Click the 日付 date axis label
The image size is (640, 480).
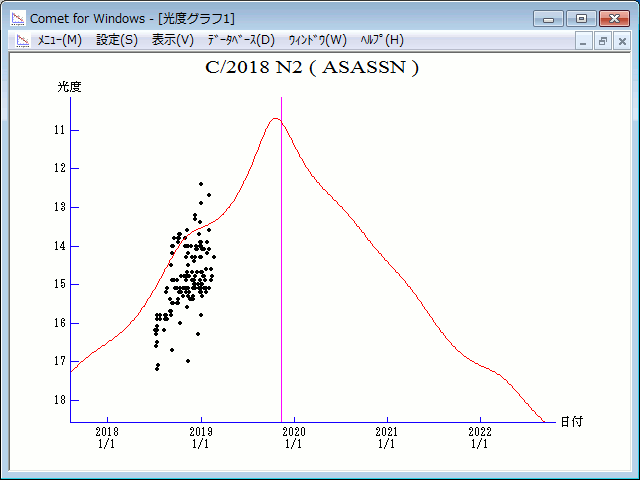(571, 421)
